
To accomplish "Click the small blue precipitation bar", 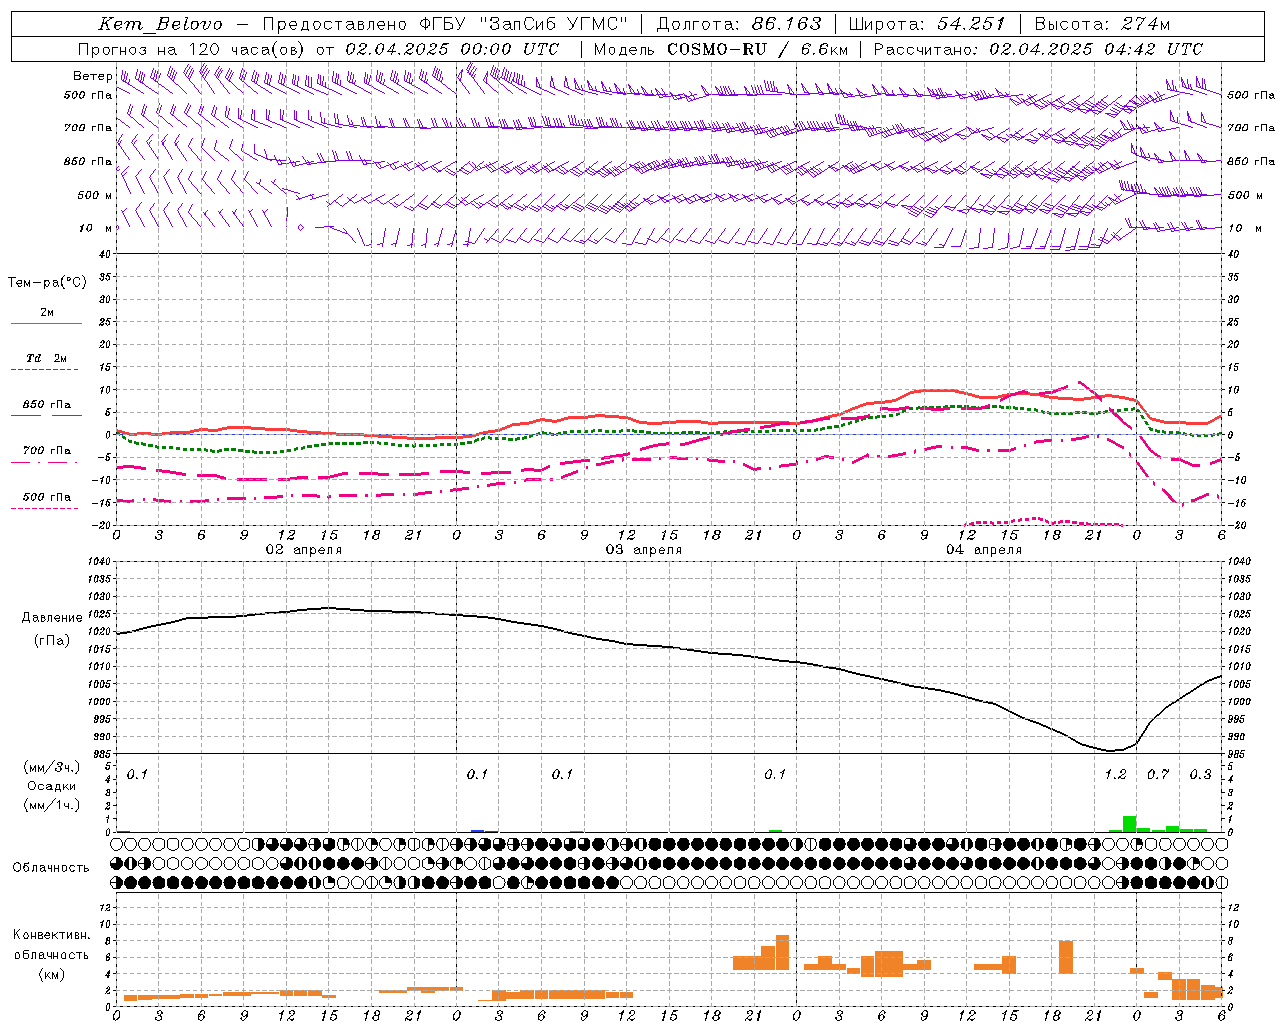I will click(x=477, y=830).
